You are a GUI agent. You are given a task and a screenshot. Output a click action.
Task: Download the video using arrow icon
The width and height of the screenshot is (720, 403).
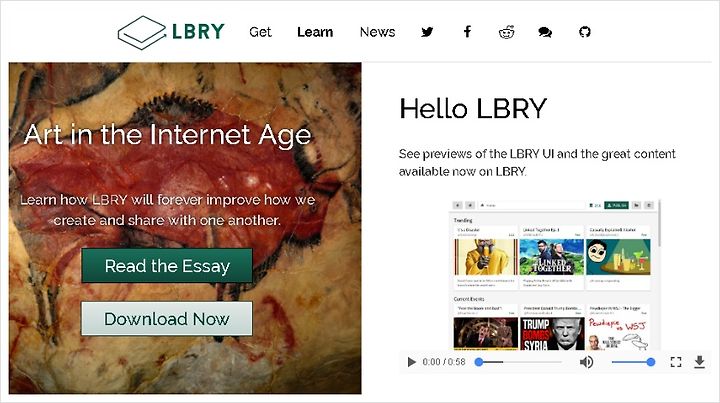pyautogui.click(x=699, y=362)
